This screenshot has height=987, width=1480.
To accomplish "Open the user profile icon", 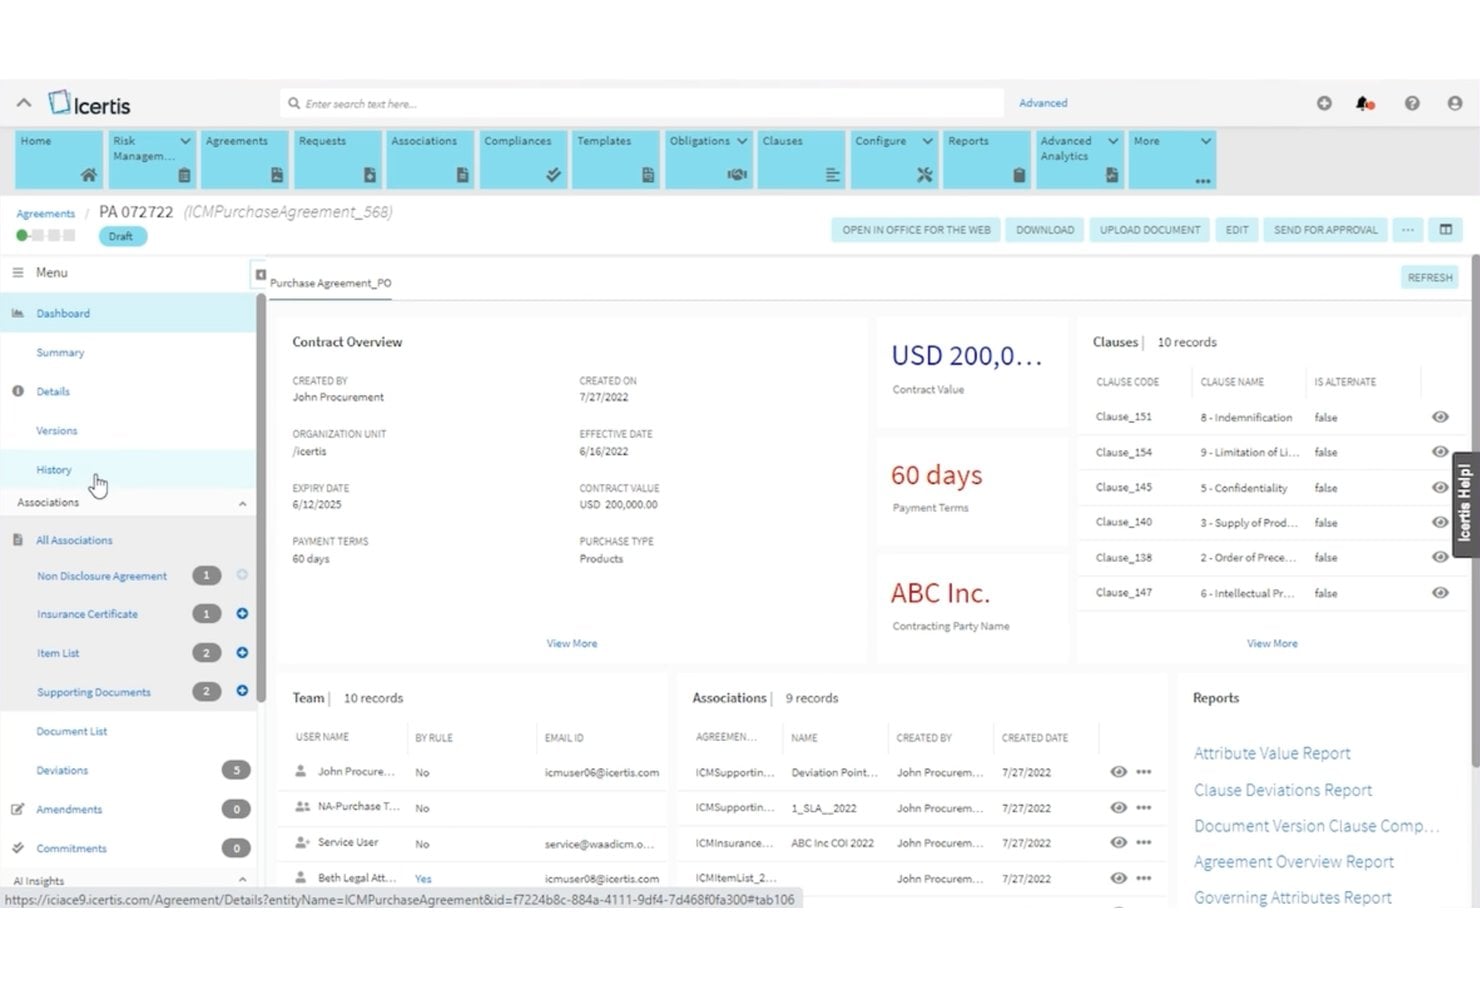I will pos(1455,103).
